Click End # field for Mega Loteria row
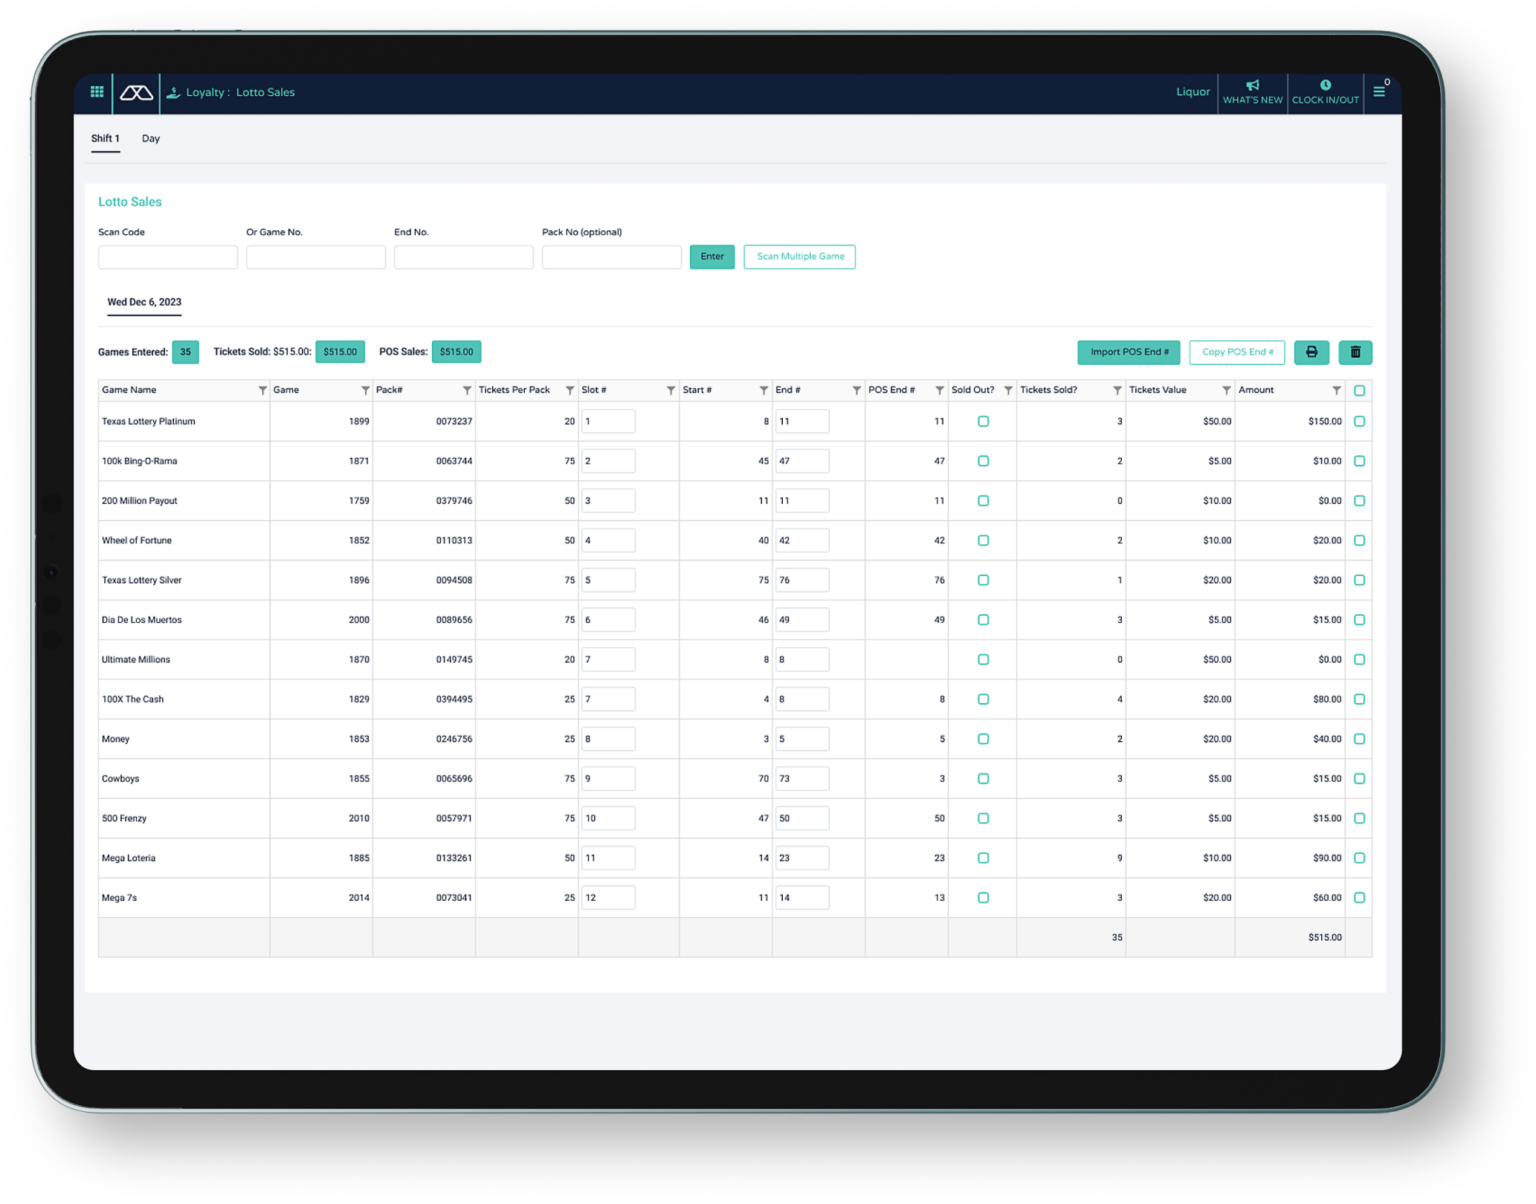 [x=801, y=858]
